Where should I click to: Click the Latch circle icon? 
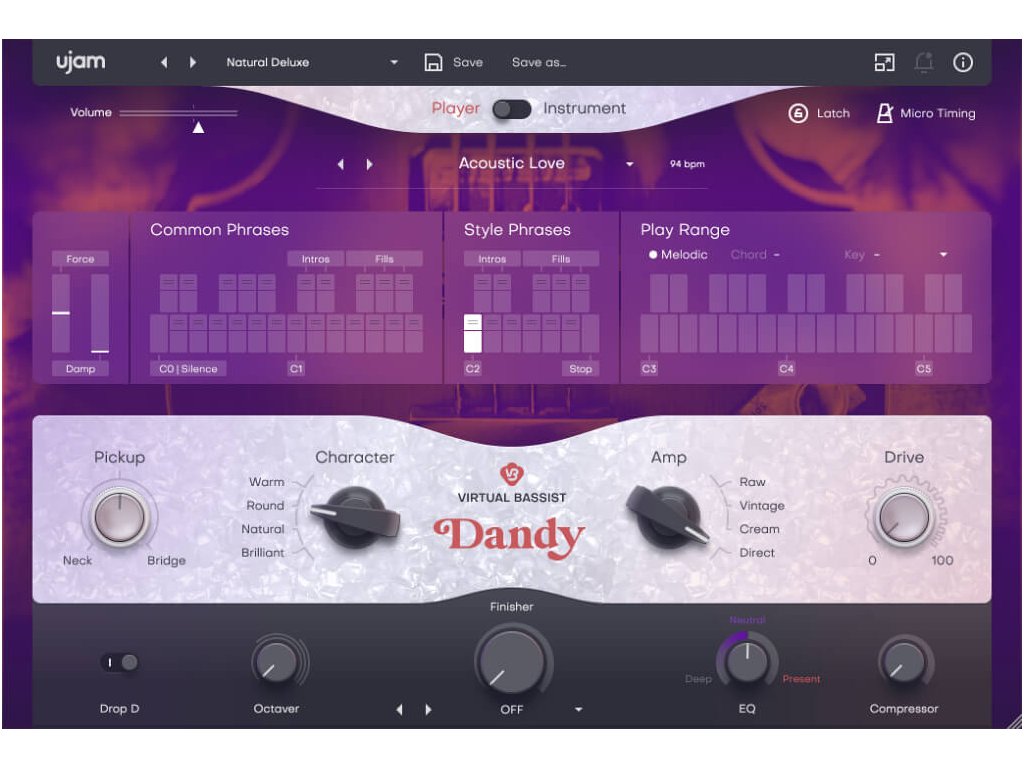[798, 113]
